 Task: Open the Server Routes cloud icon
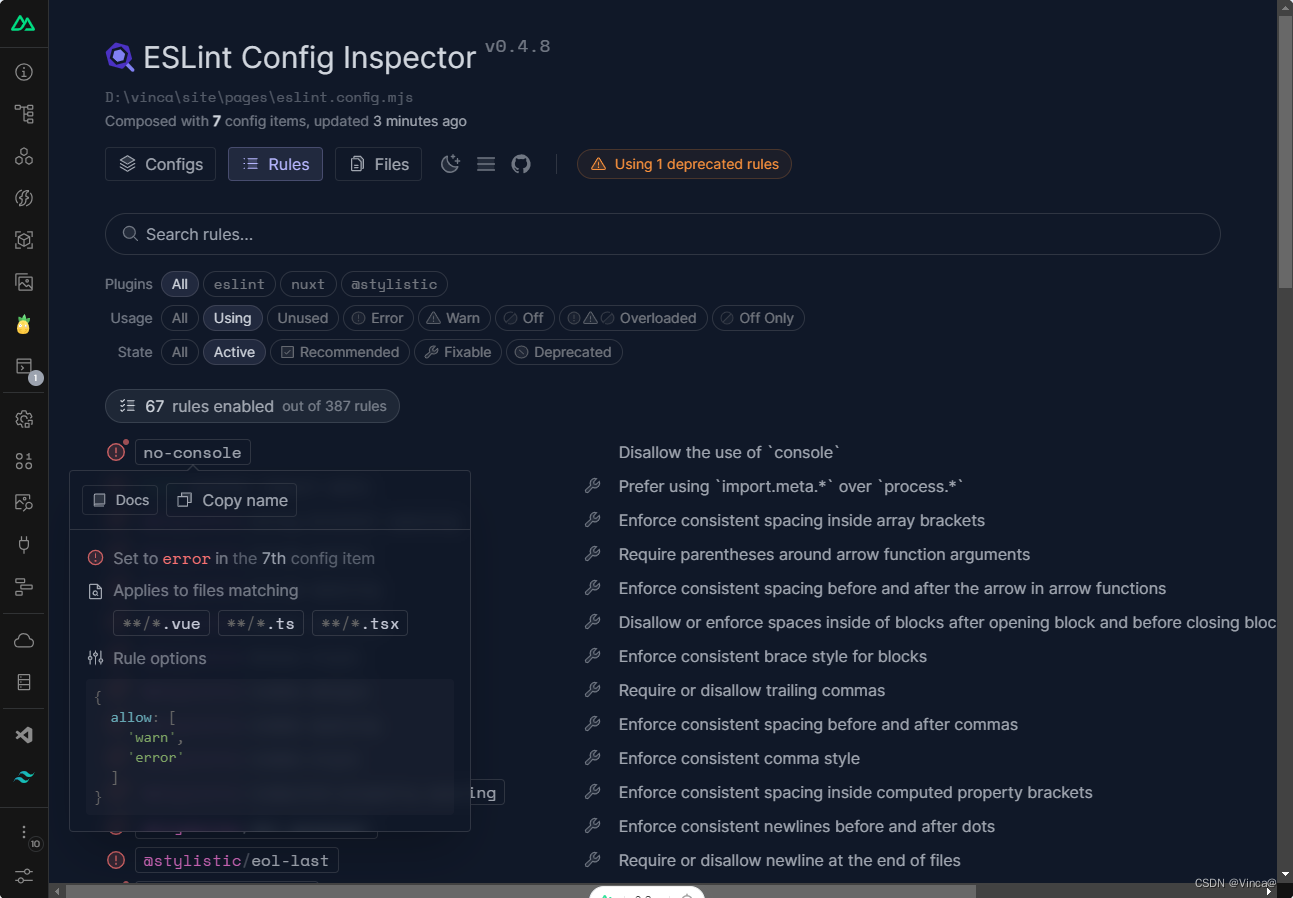24,640
